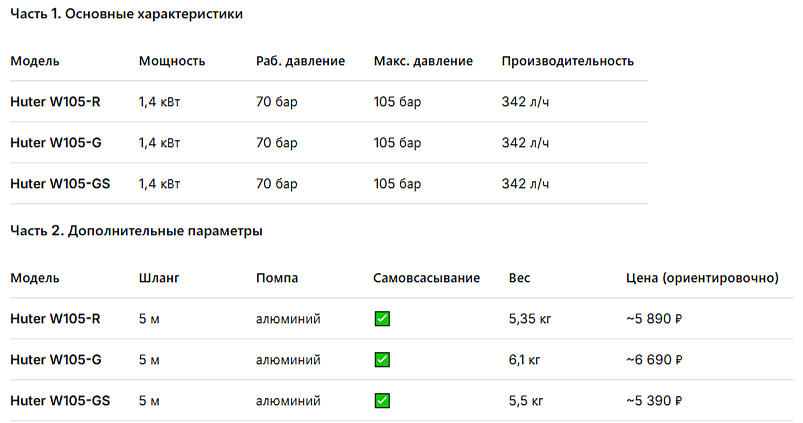Click the Раб. давление column header
Image resolution: width=803 pixels, height=423 pixels.
301,61
